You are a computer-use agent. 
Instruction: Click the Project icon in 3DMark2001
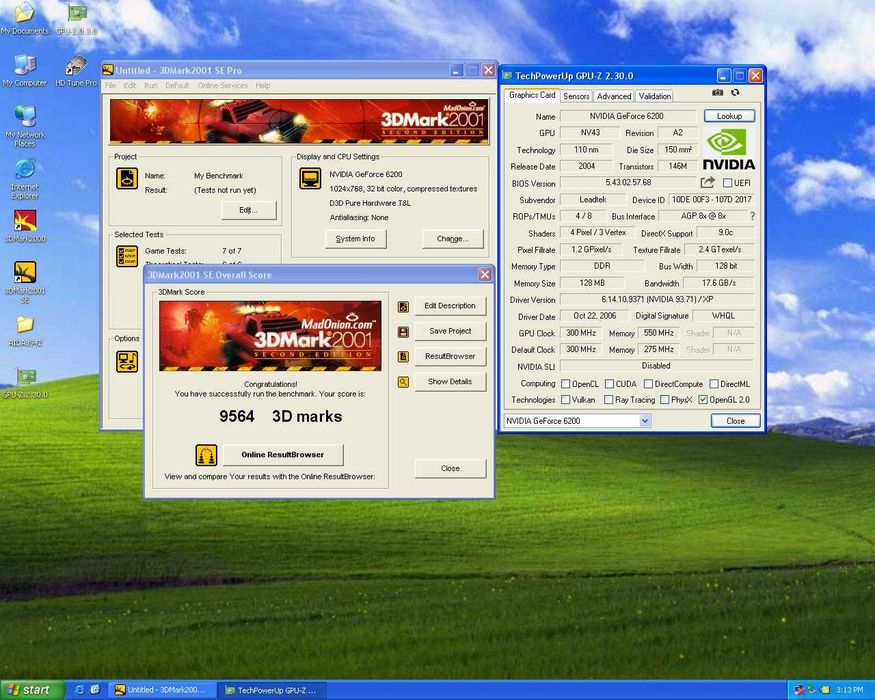(x=127, y=179)
